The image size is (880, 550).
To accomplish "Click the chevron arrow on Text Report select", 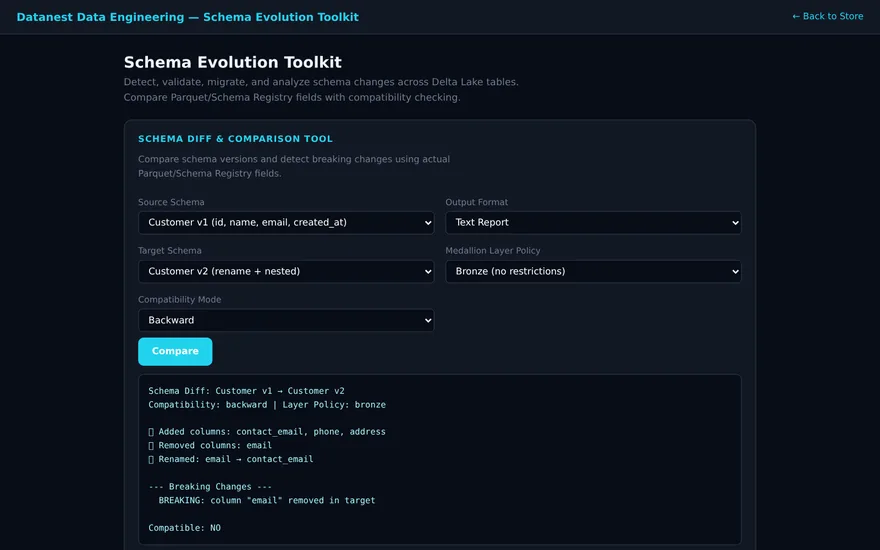I will pyautogui.click(x=735, y=223).
